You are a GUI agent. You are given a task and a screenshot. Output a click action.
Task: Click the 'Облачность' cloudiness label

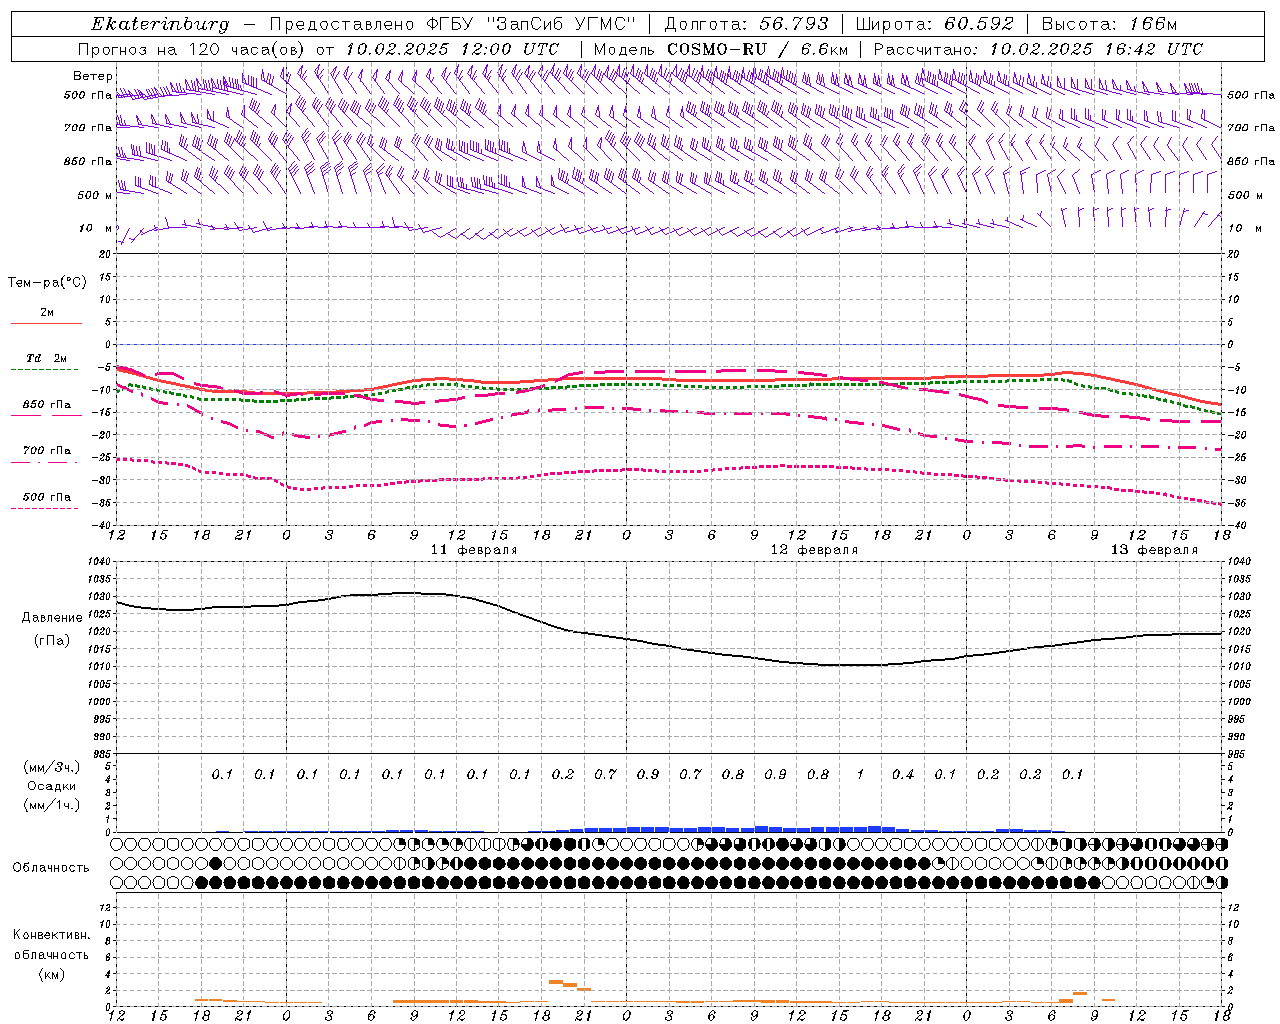51,867
